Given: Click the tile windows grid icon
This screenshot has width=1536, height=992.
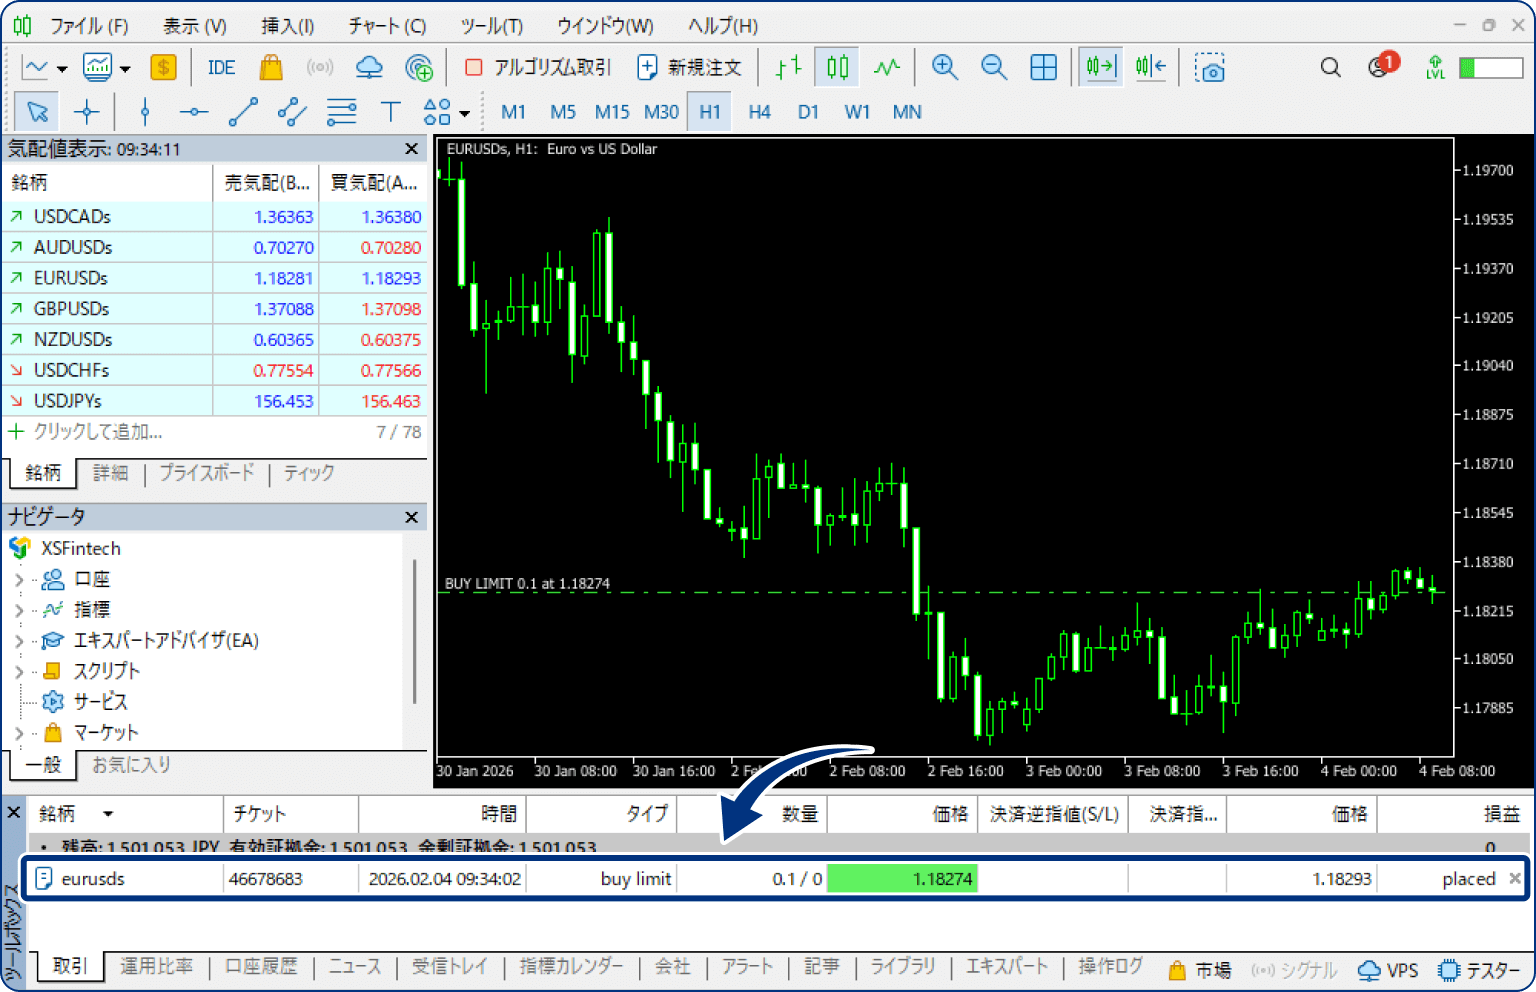Looking at the screenshot, I should [x=1043, y=67].
